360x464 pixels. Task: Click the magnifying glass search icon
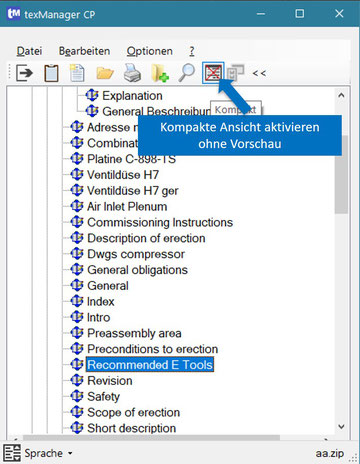(x=187, y=73)
